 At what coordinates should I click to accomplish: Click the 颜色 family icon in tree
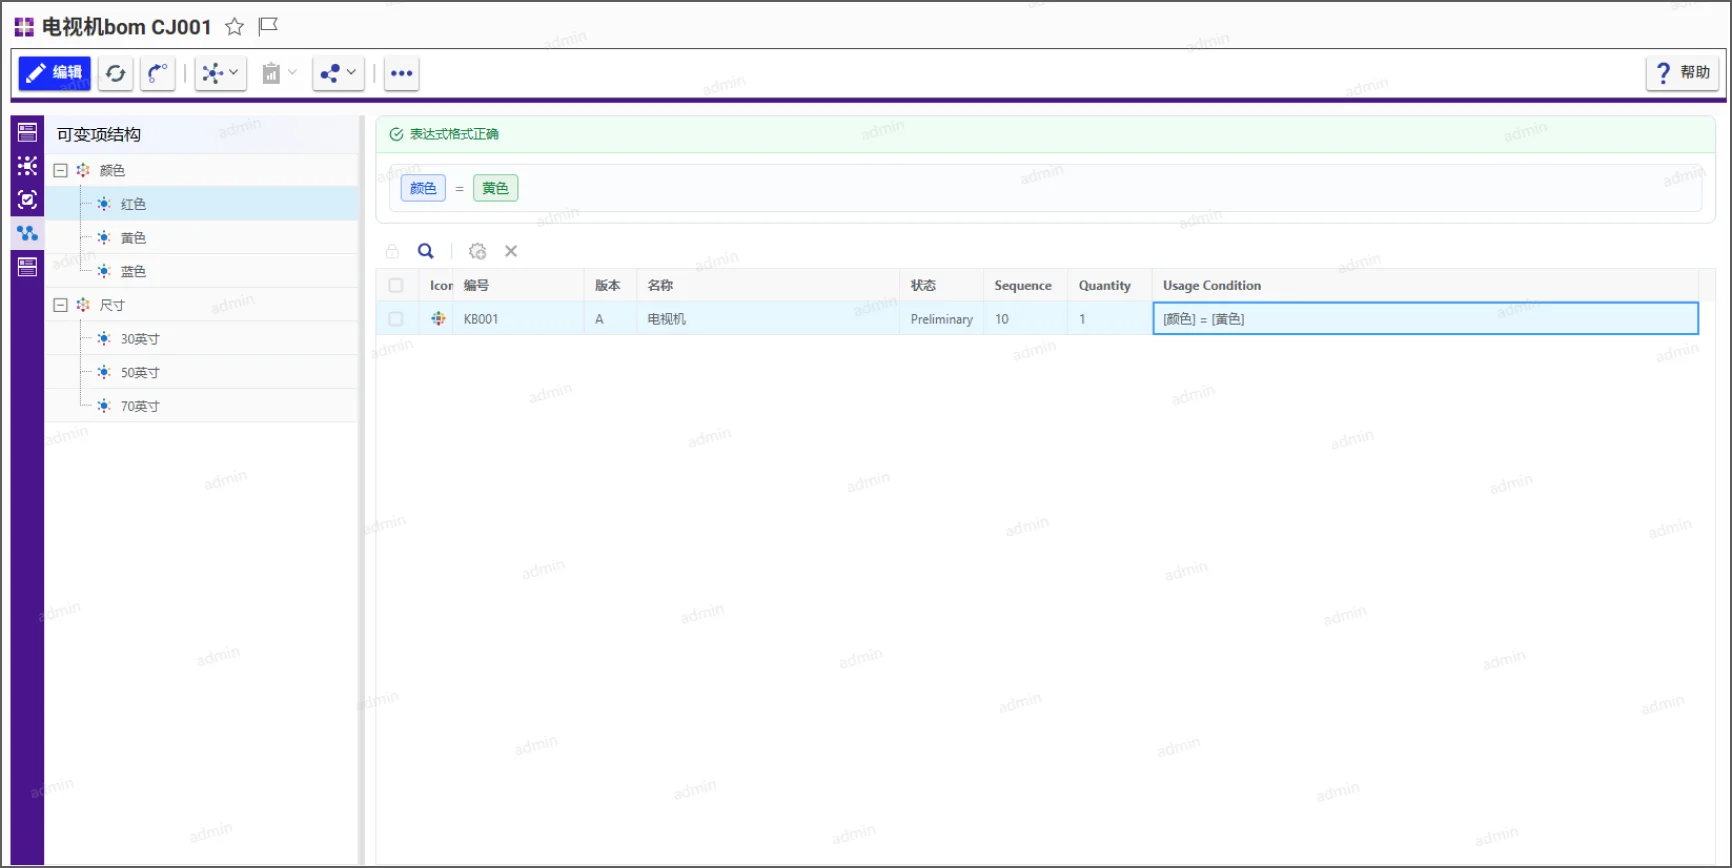83,170
